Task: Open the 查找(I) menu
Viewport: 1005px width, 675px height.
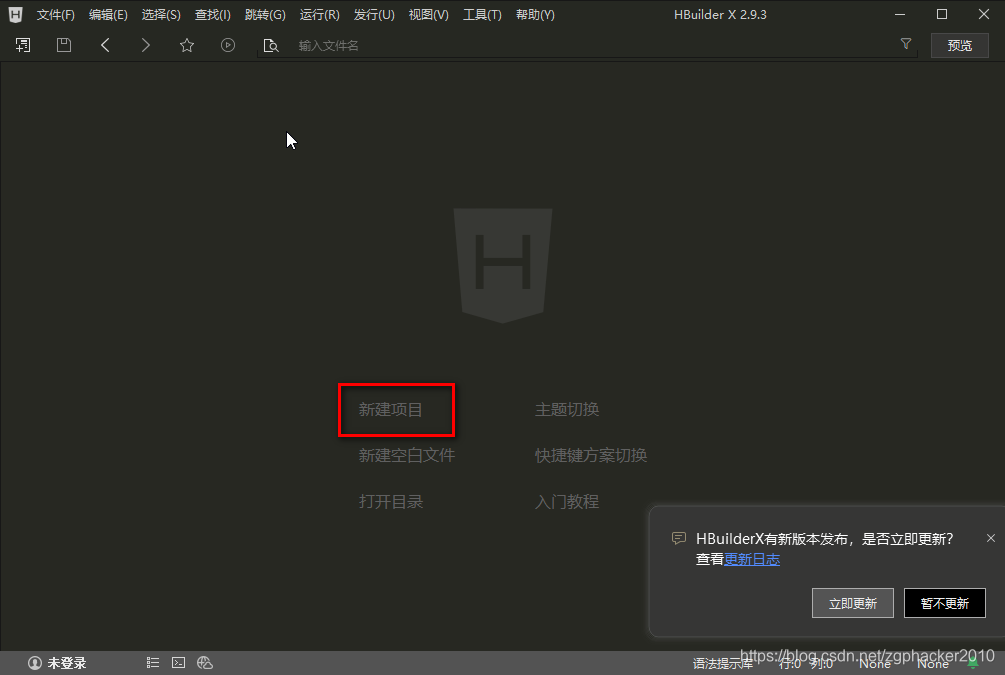Action: point(213,15)
